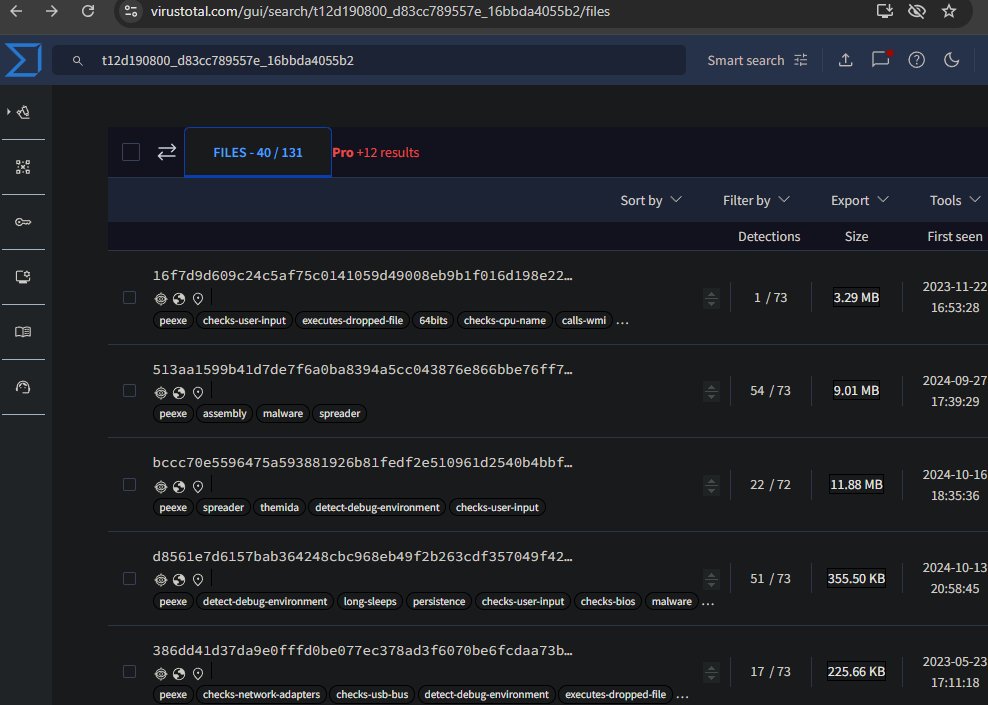Open the Sort by dropdown
Viewport: 988px width, 705px height.
coord(651,200)
